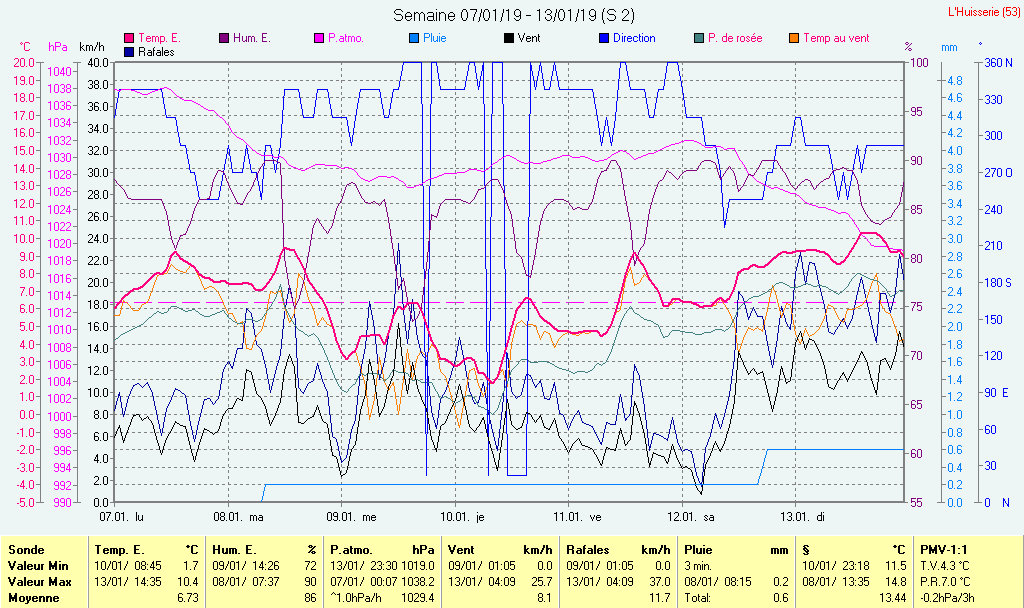Click the max gust value 37.0
This screenshot has height=608, width=1024.
click(x=660, y=581)
